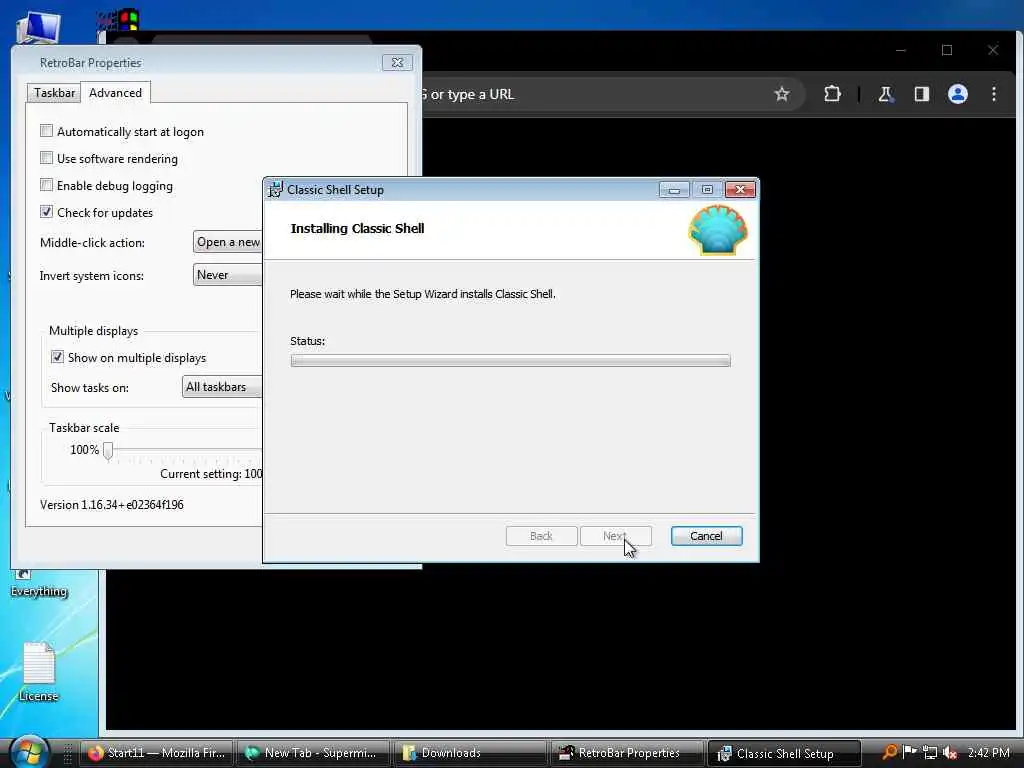Open Downloads folder from taskbar
Screen dimensions: 1024x768
pyautogui.click(x=470, y=753)
